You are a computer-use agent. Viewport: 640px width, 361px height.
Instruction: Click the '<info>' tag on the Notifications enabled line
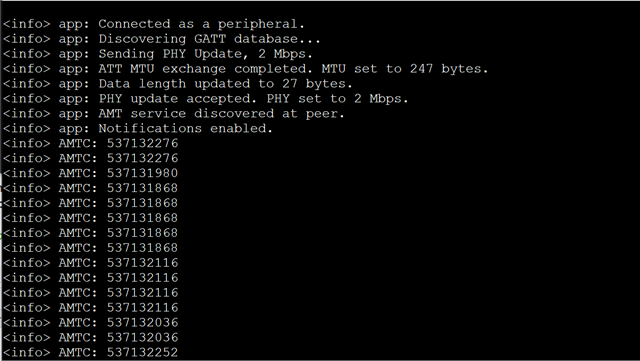coord(27,129)
